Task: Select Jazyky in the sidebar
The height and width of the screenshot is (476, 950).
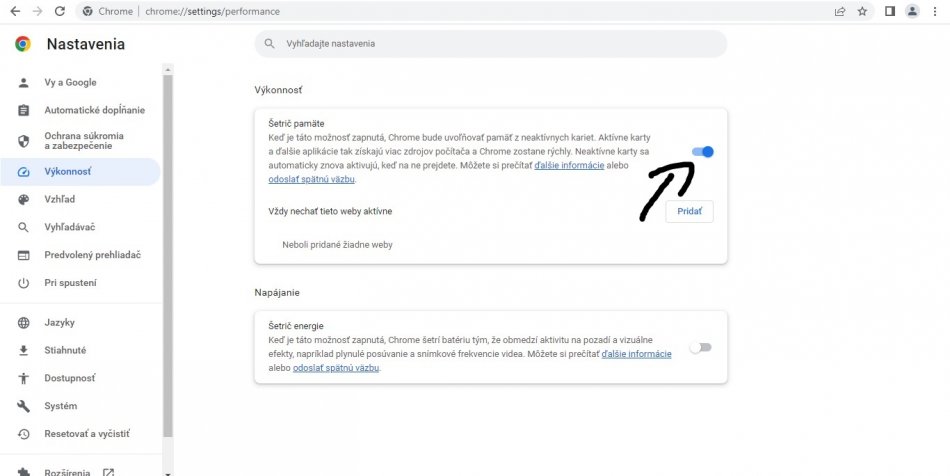Action: 59,322
